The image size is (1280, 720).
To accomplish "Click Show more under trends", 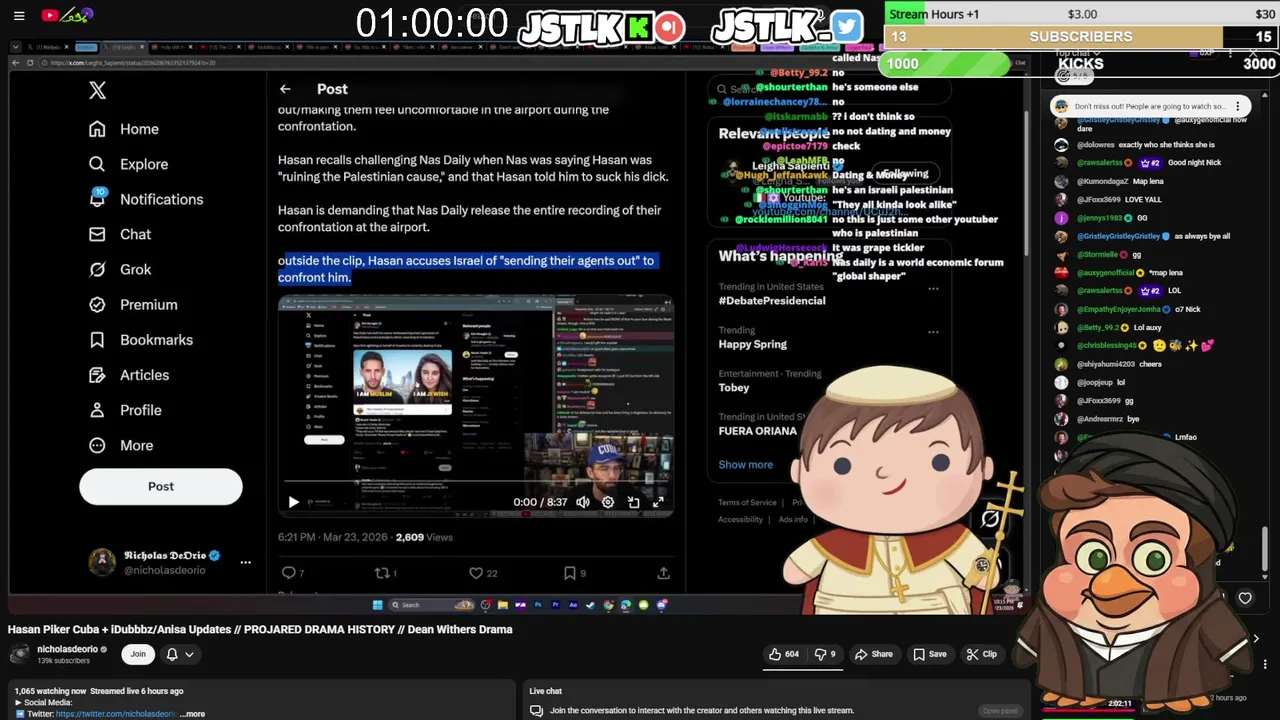I will point(745,464).
